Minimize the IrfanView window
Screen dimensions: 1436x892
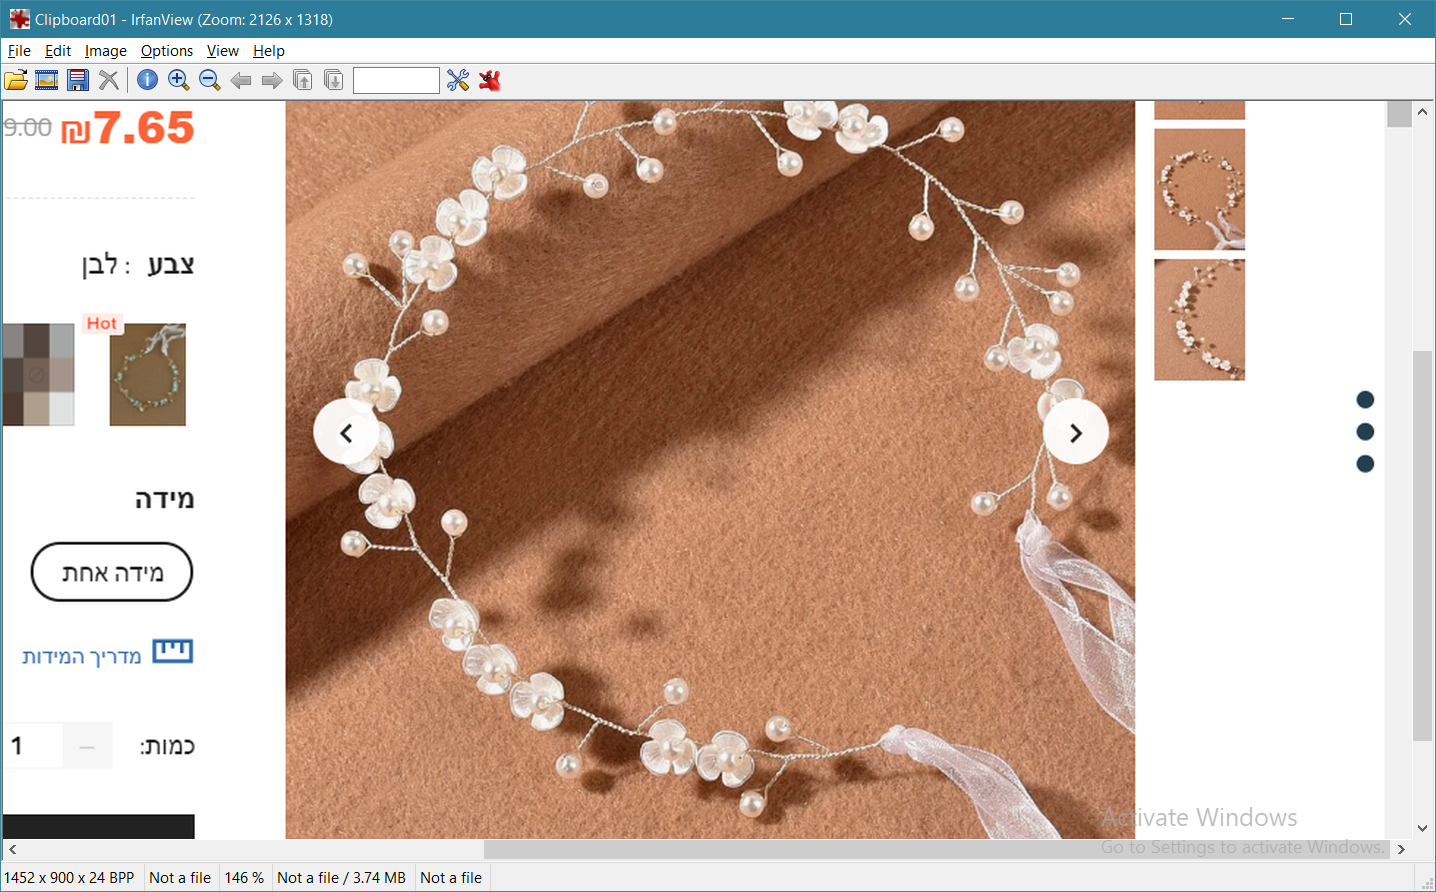pyautogui.click(x=1288, y=19)
